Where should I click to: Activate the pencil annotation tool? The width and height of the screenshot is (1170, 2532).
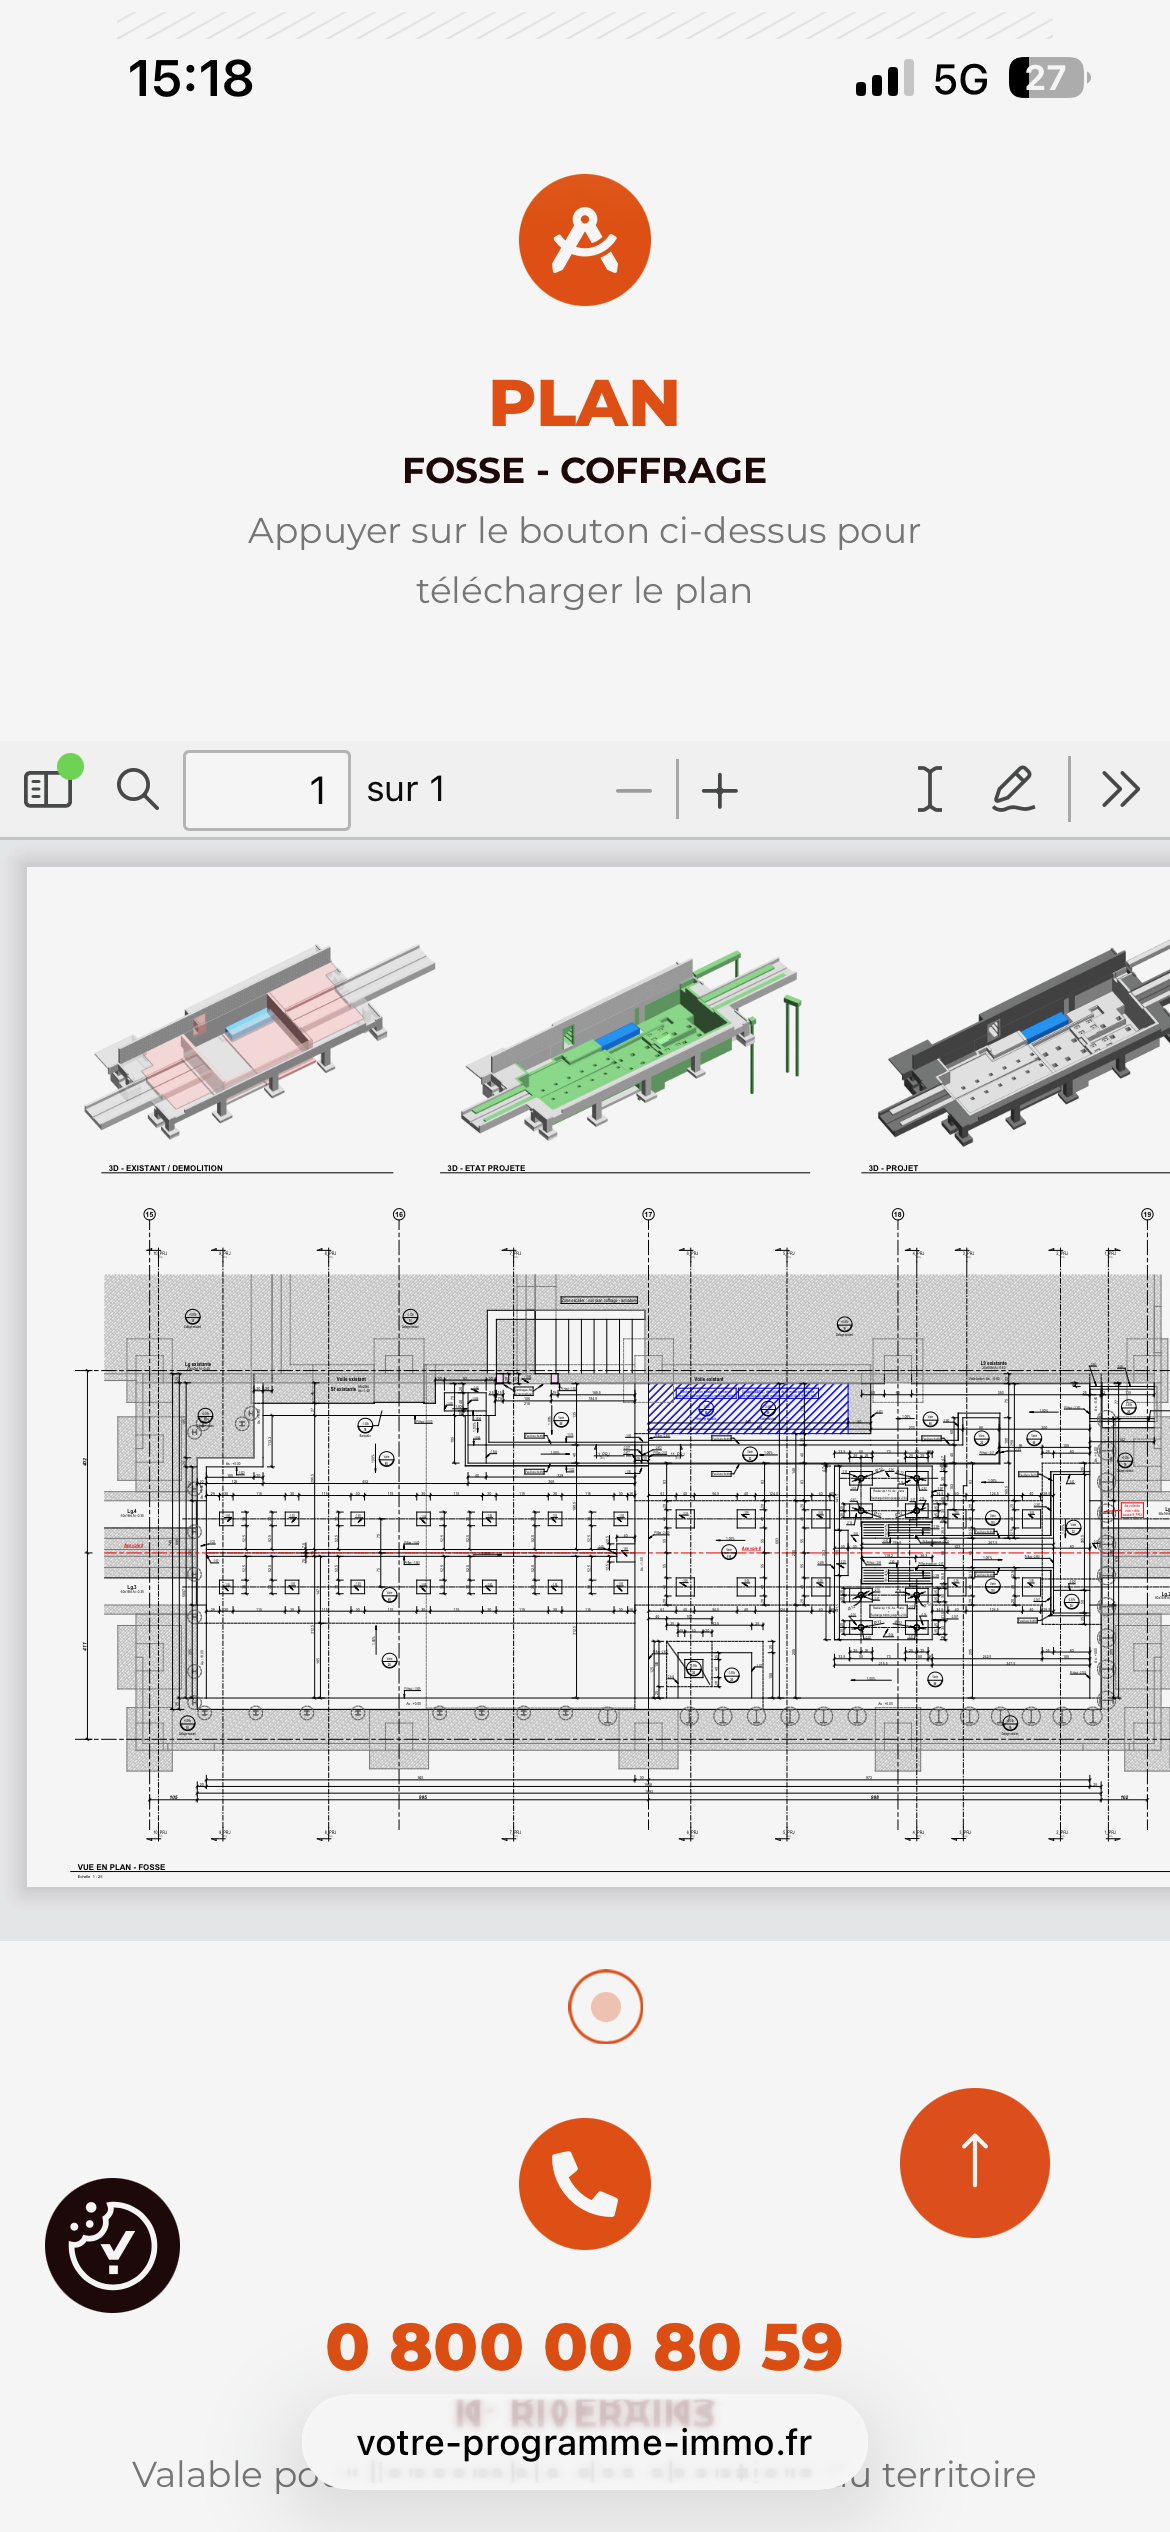pos(1013,789)
